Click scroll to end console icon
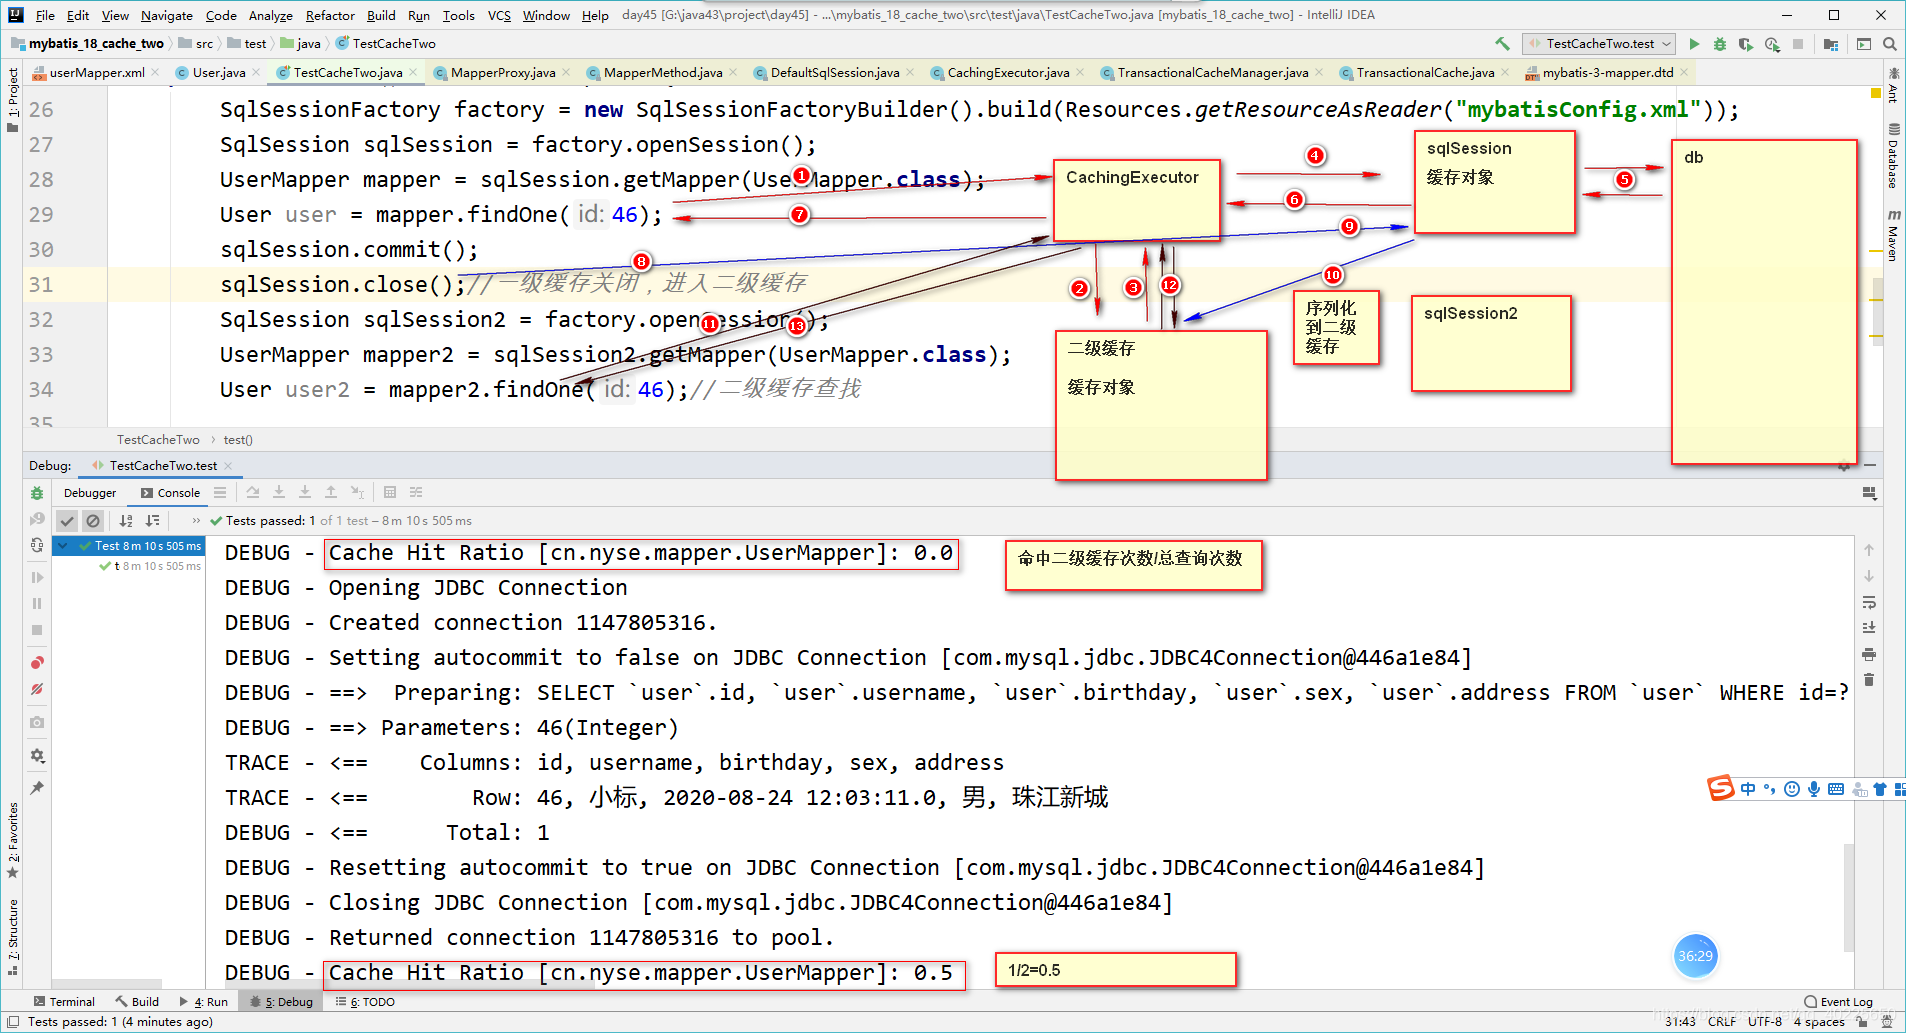Viewport: 1906px width, 1033px height. pos(1869,628)
